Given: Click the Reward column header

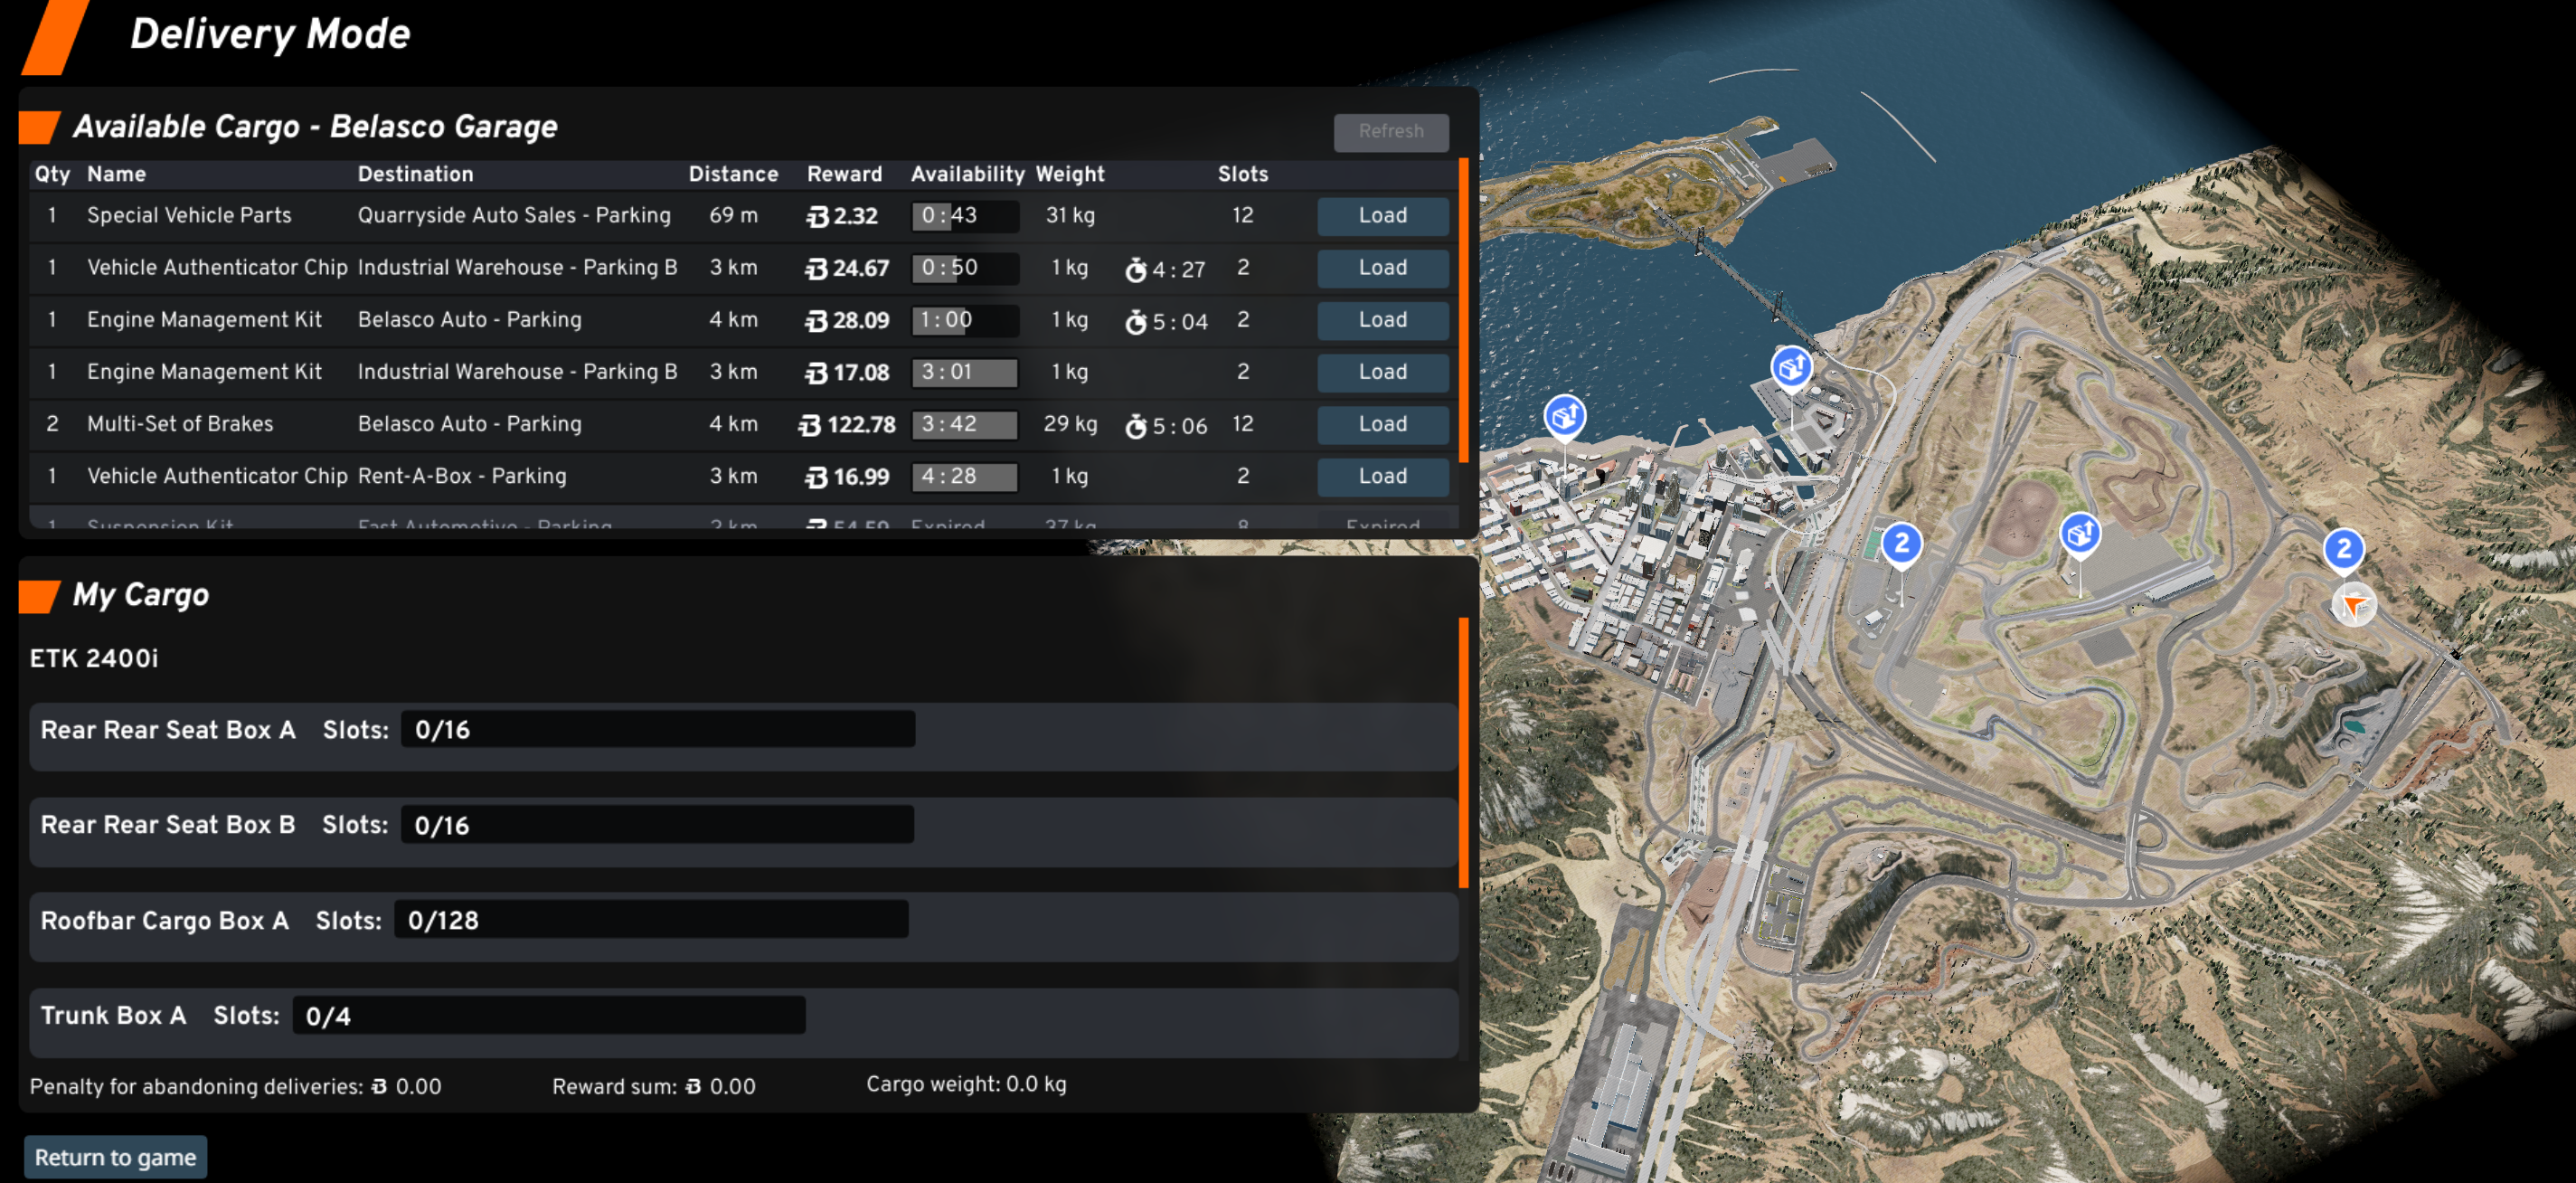Looking at the screenshot, I should [844, 174].
